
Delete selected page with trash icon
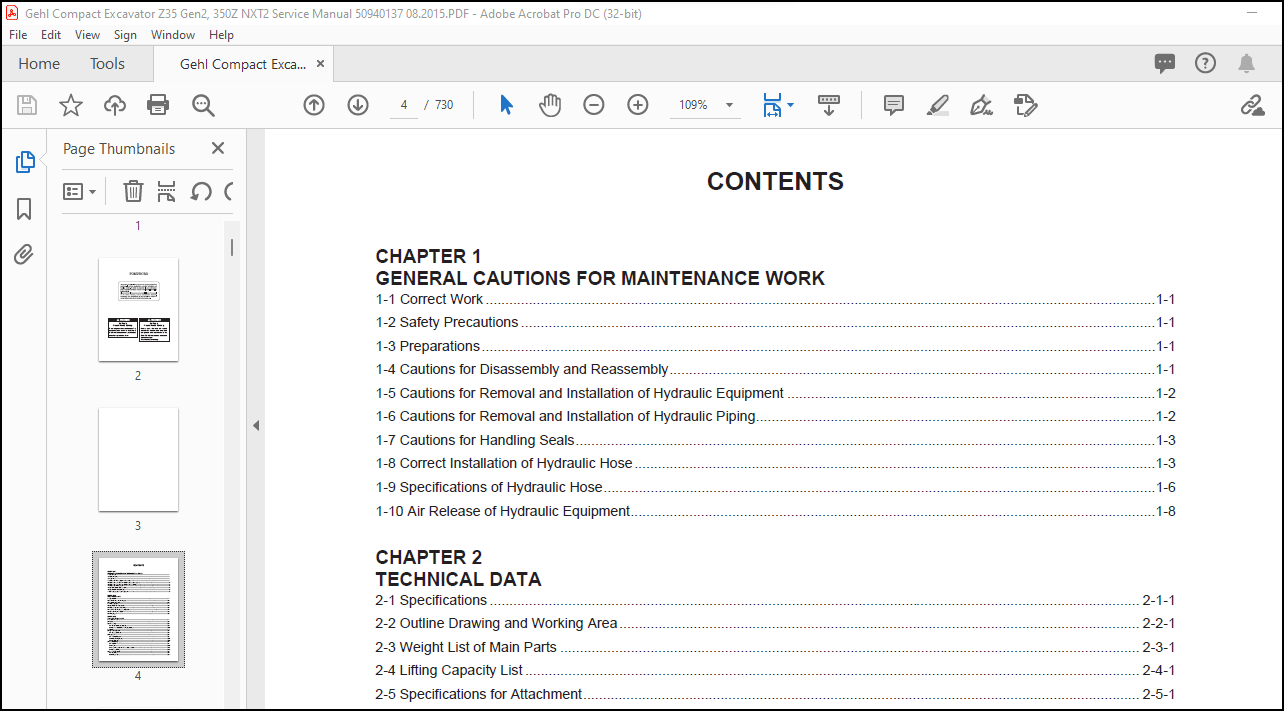(133, 191)
